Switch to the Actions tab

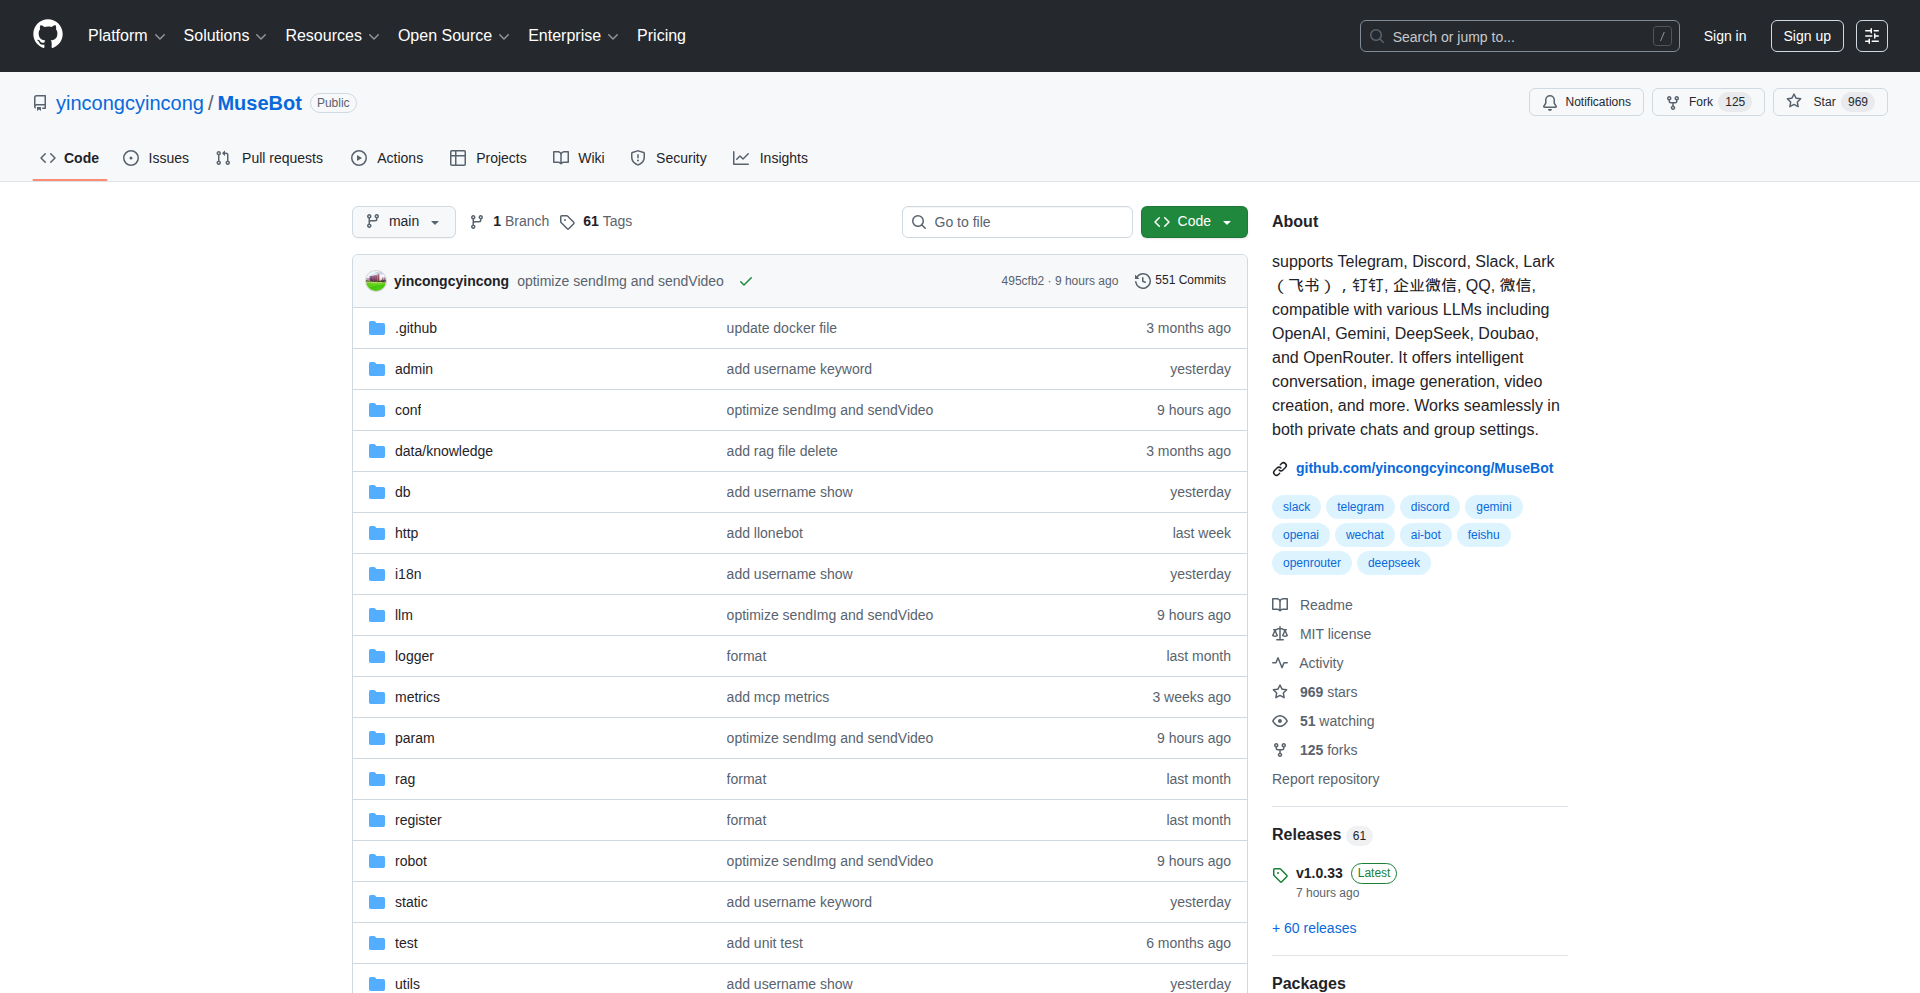pos(387,158)
